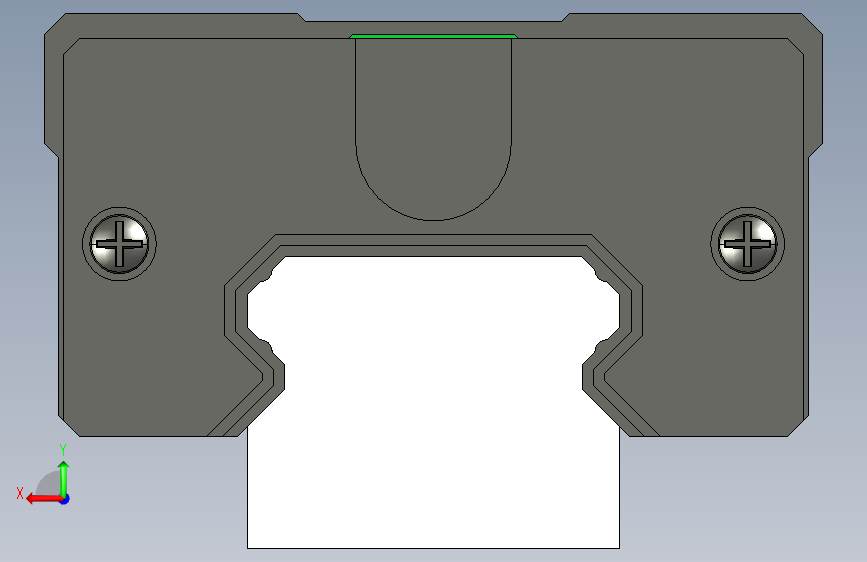The image size is (867, 562).
Task: Click the green Y axis arrow
Action: coord(64,479)
